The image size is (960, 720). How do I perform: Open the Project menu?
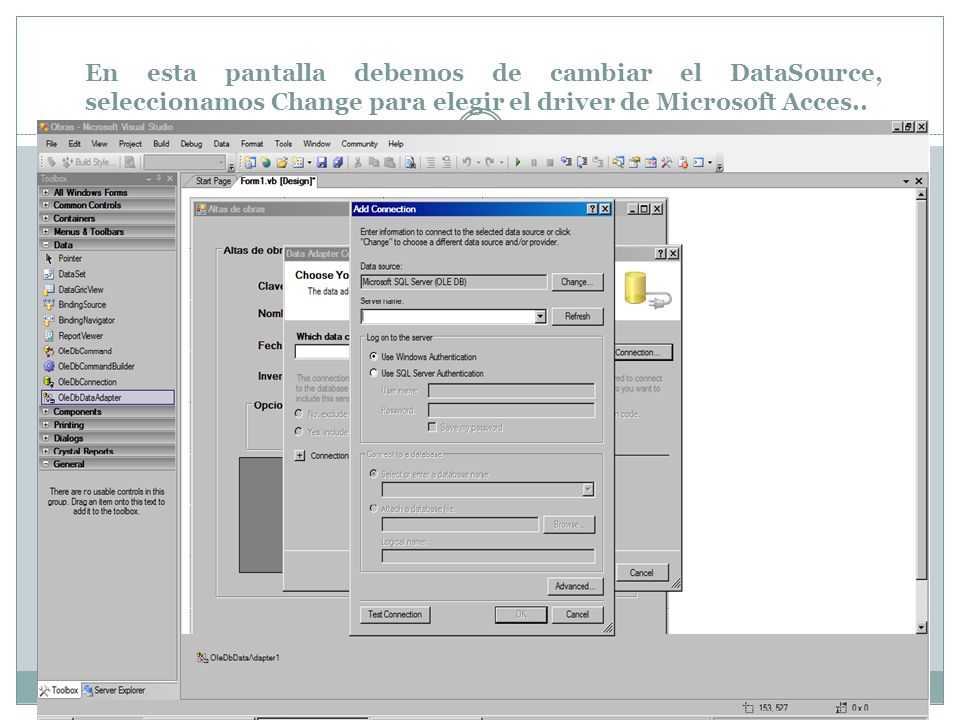click(x=130, y=144)
